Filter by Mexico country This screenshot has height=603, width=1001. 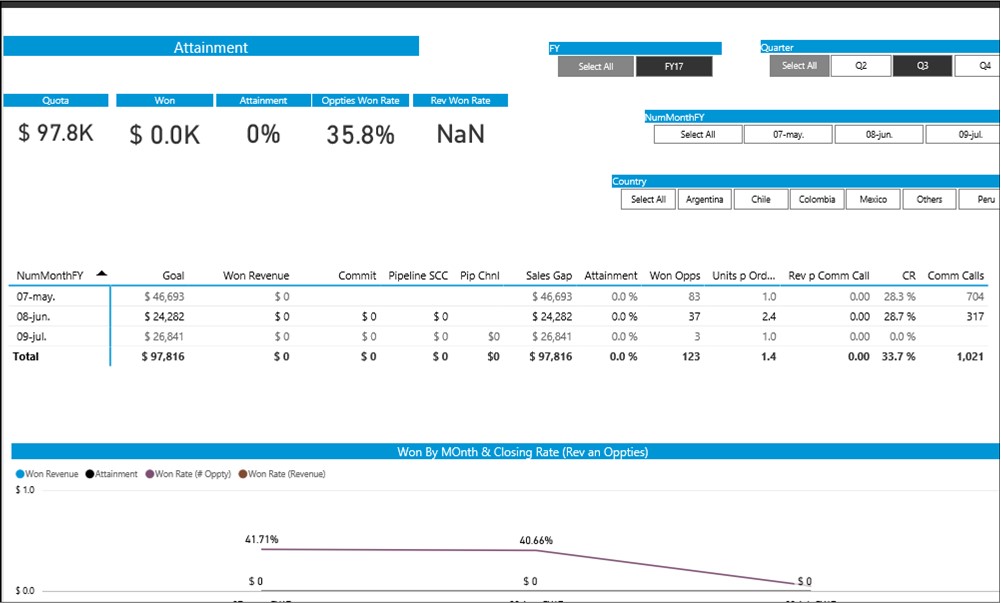point(873,199)
